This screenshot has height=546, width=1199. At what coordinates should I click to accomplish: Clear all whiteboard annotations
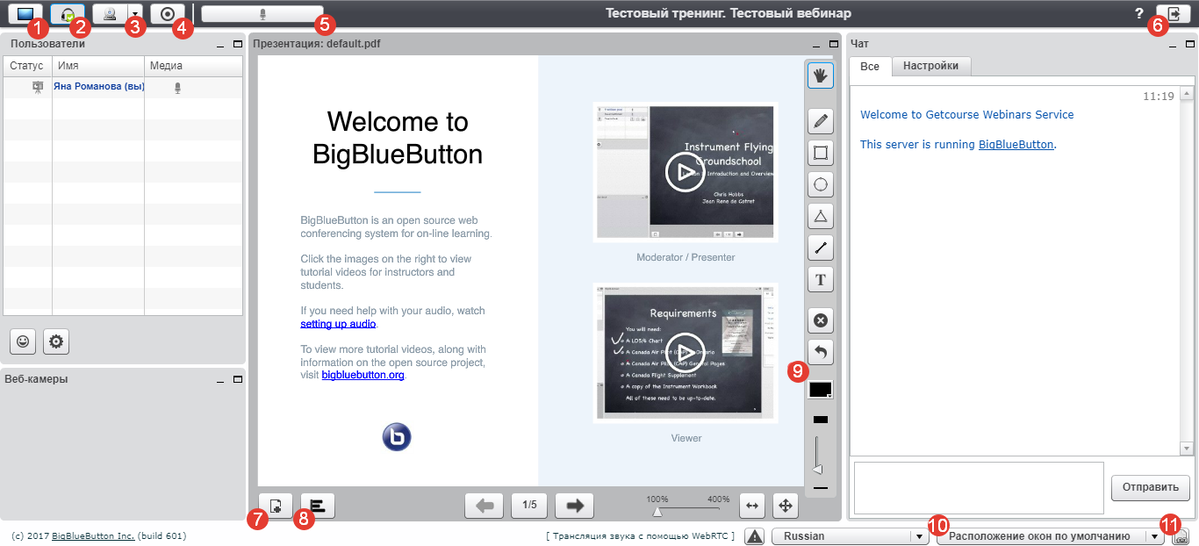[x=820, y=321]
